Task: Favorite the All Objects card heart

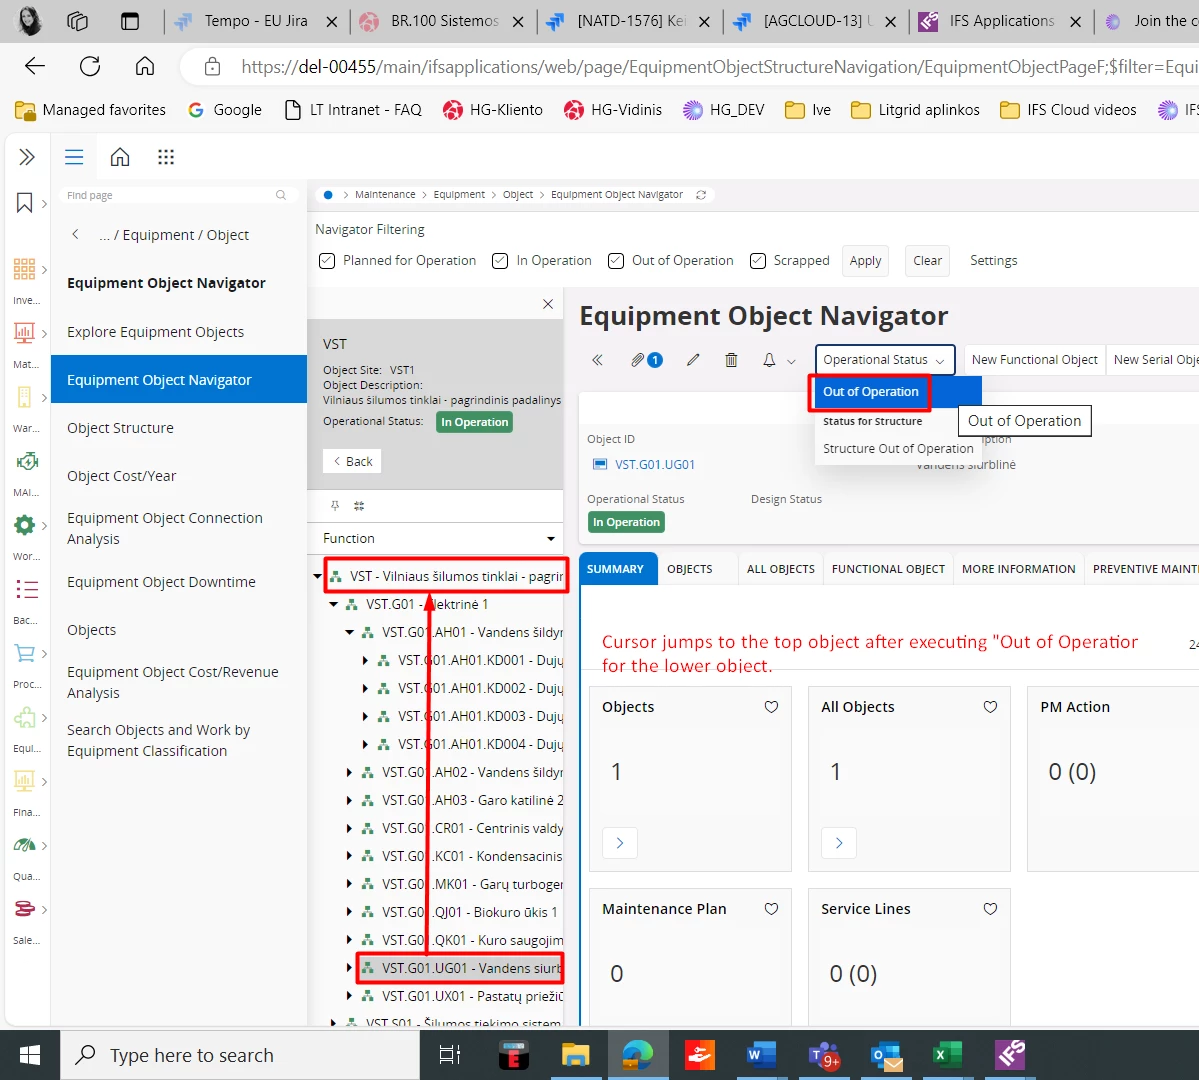Action: pos(990,707)
